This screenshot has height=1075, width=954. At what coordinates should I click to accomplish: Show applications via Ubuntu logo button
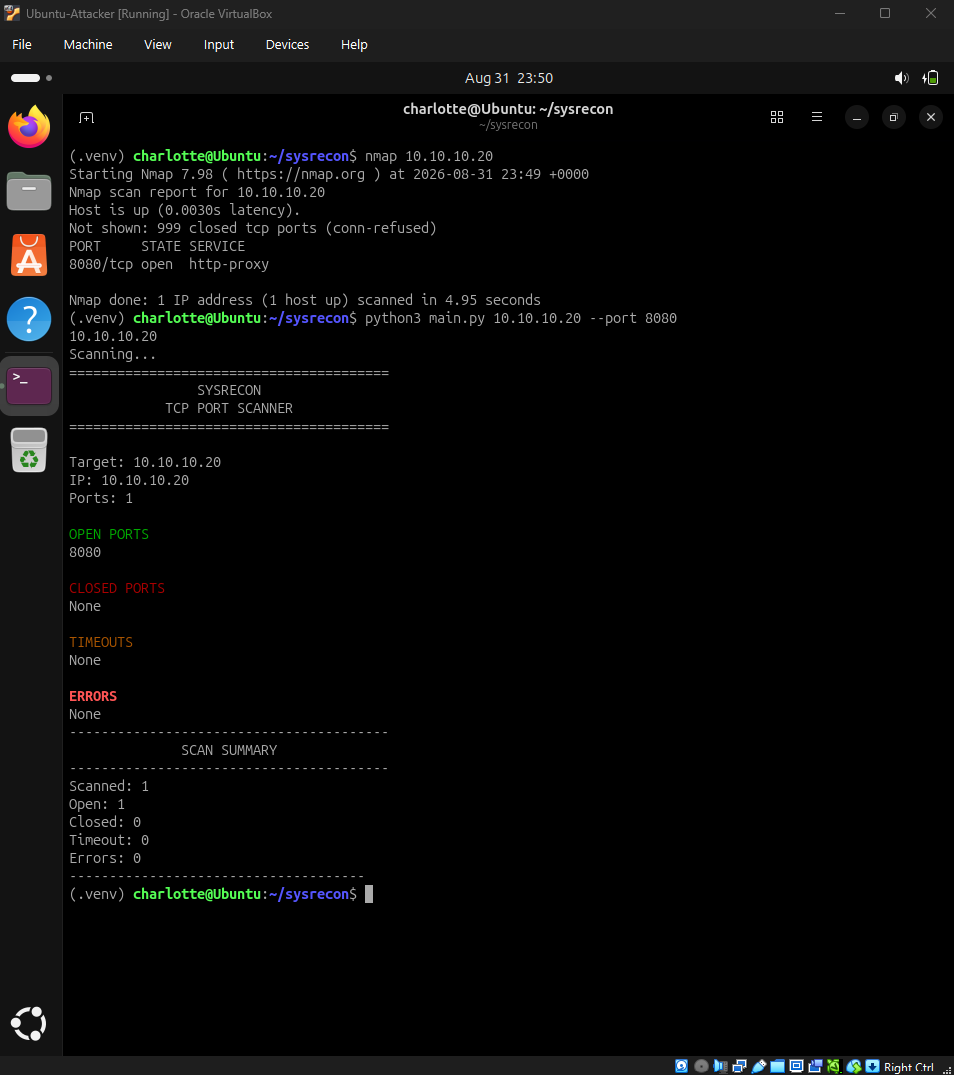tap(29, 1024)
